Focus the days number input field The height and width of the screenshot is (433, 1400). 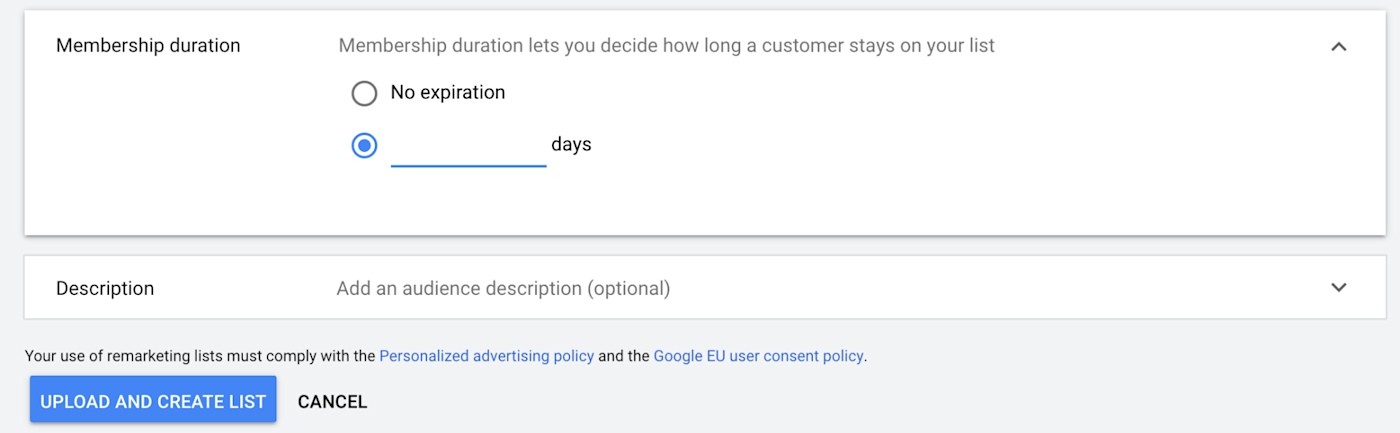(x=468, y=146)
